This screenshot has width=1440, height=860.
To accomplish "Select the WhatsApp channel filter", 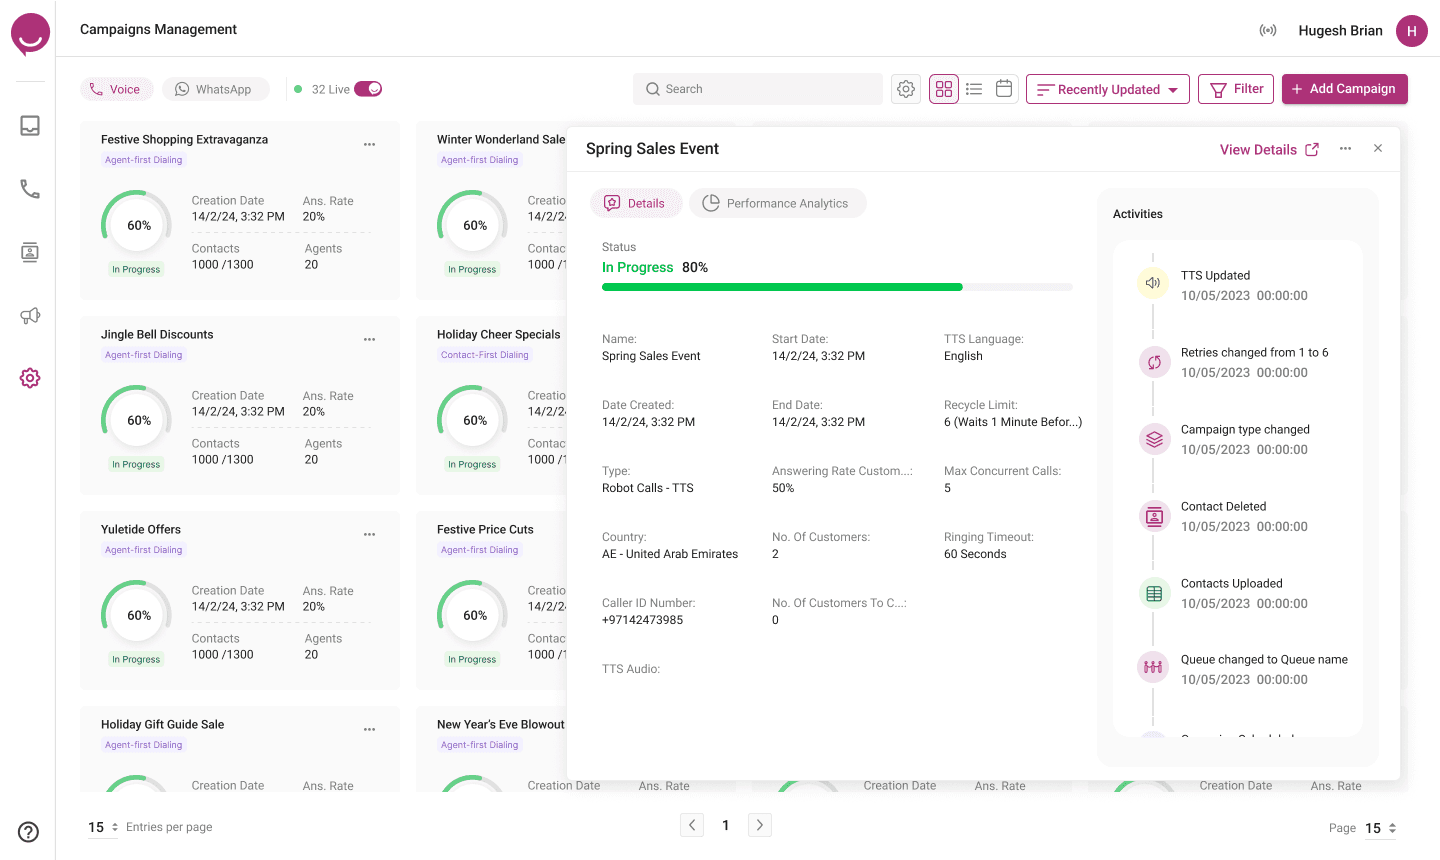I will pyautogui.click(x=216, y=89).
